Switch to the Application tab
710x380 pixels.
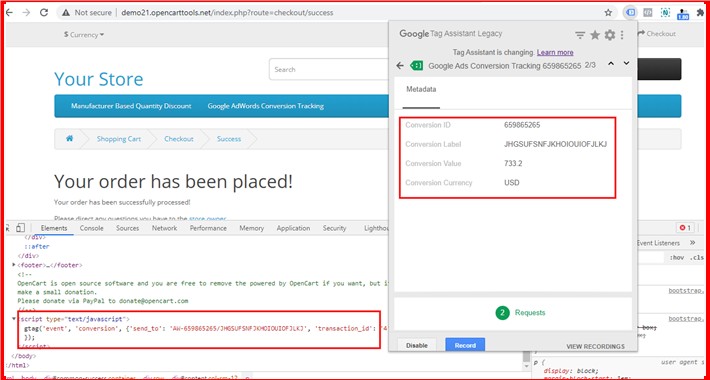[x=293, y=228]
